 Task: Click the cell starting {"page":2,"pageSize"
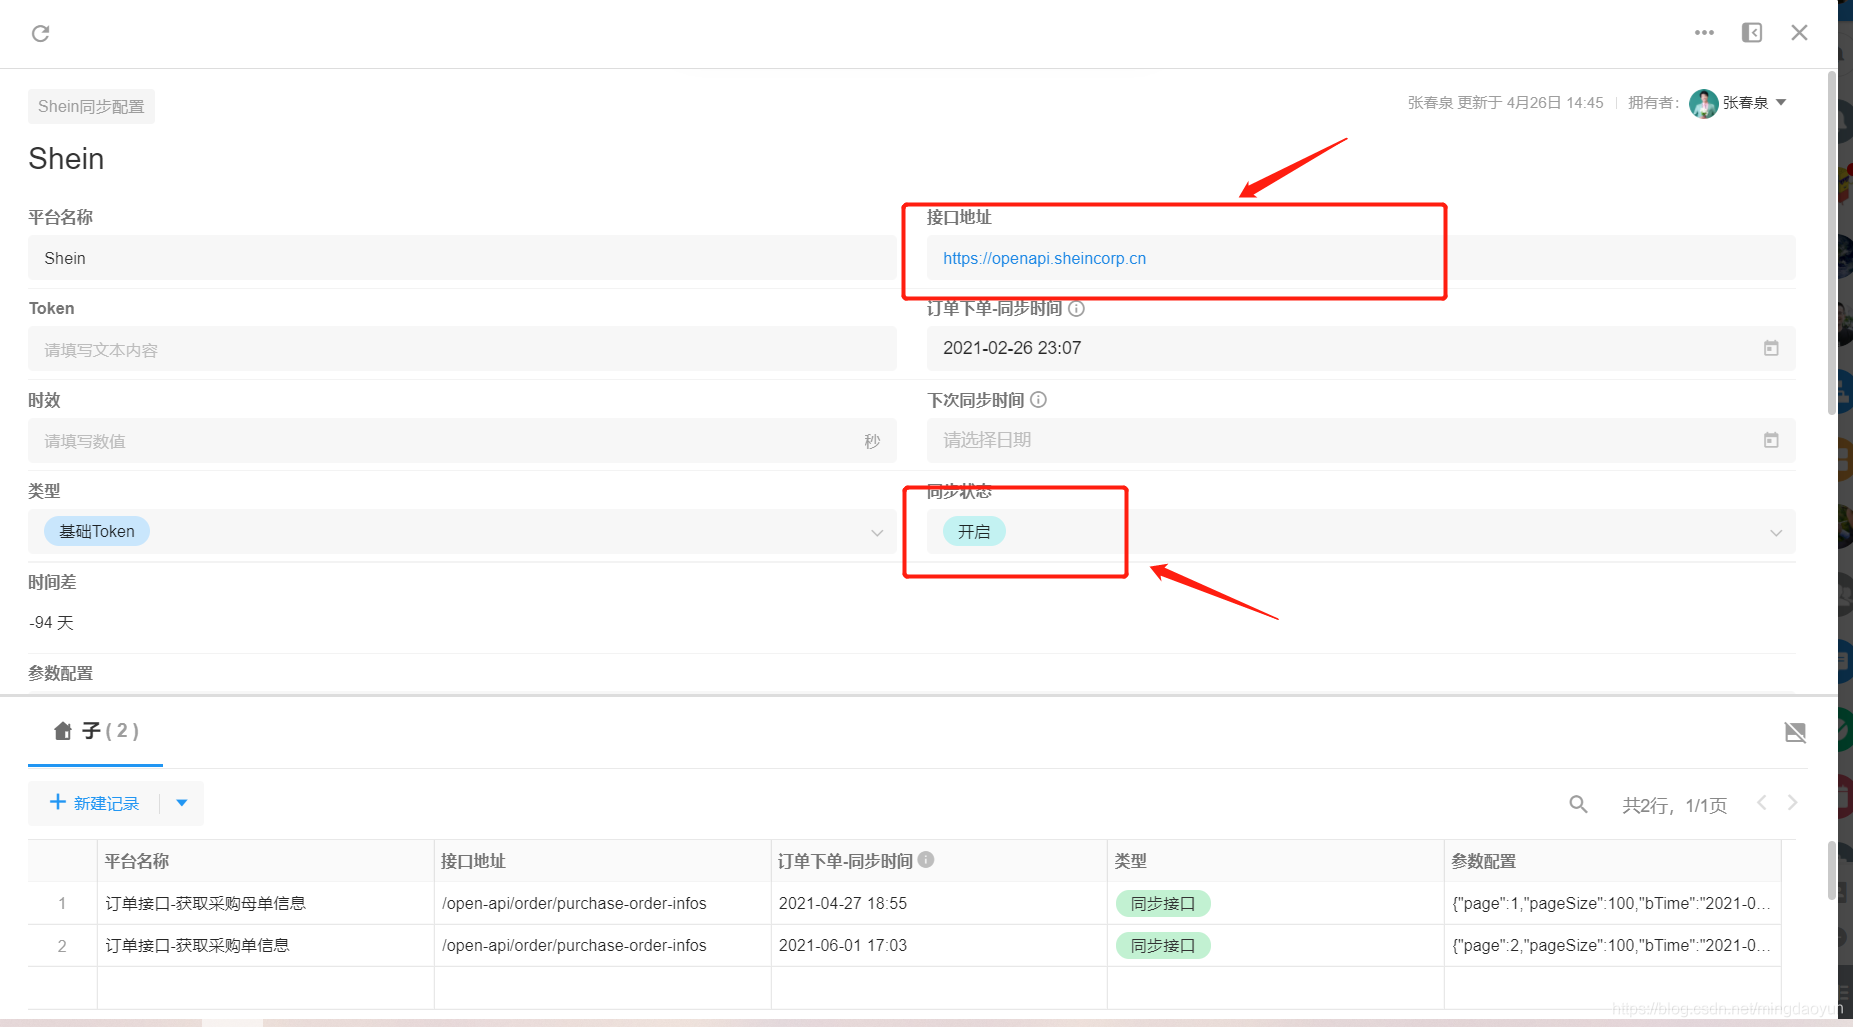1612,945
